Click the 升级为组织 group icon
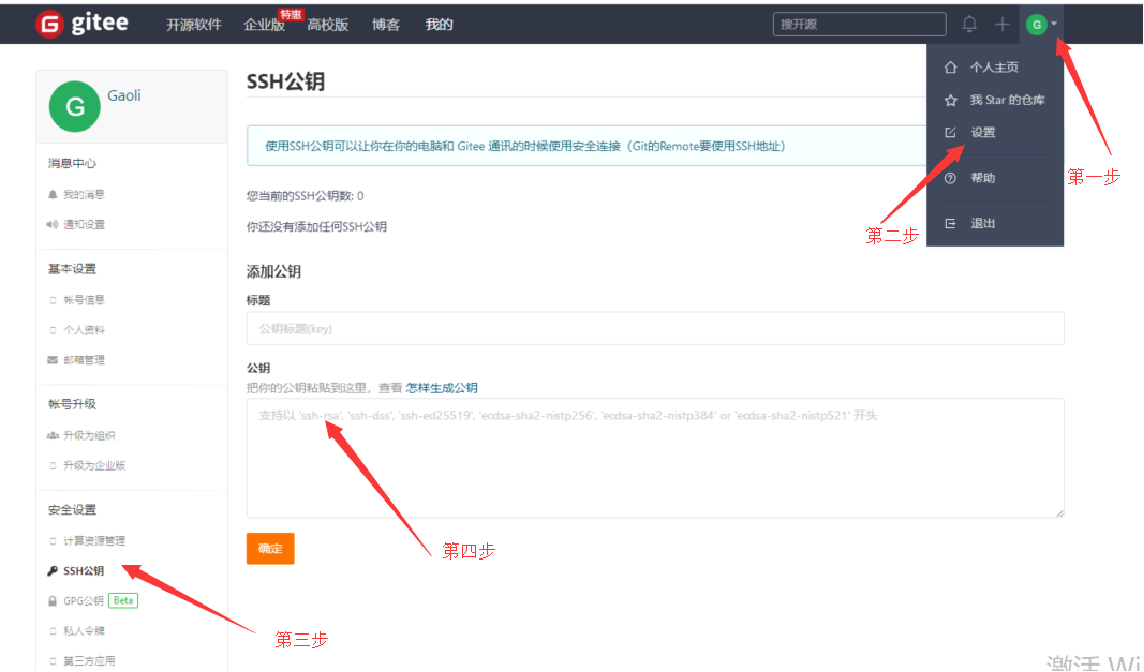 [x=52, y=434]
